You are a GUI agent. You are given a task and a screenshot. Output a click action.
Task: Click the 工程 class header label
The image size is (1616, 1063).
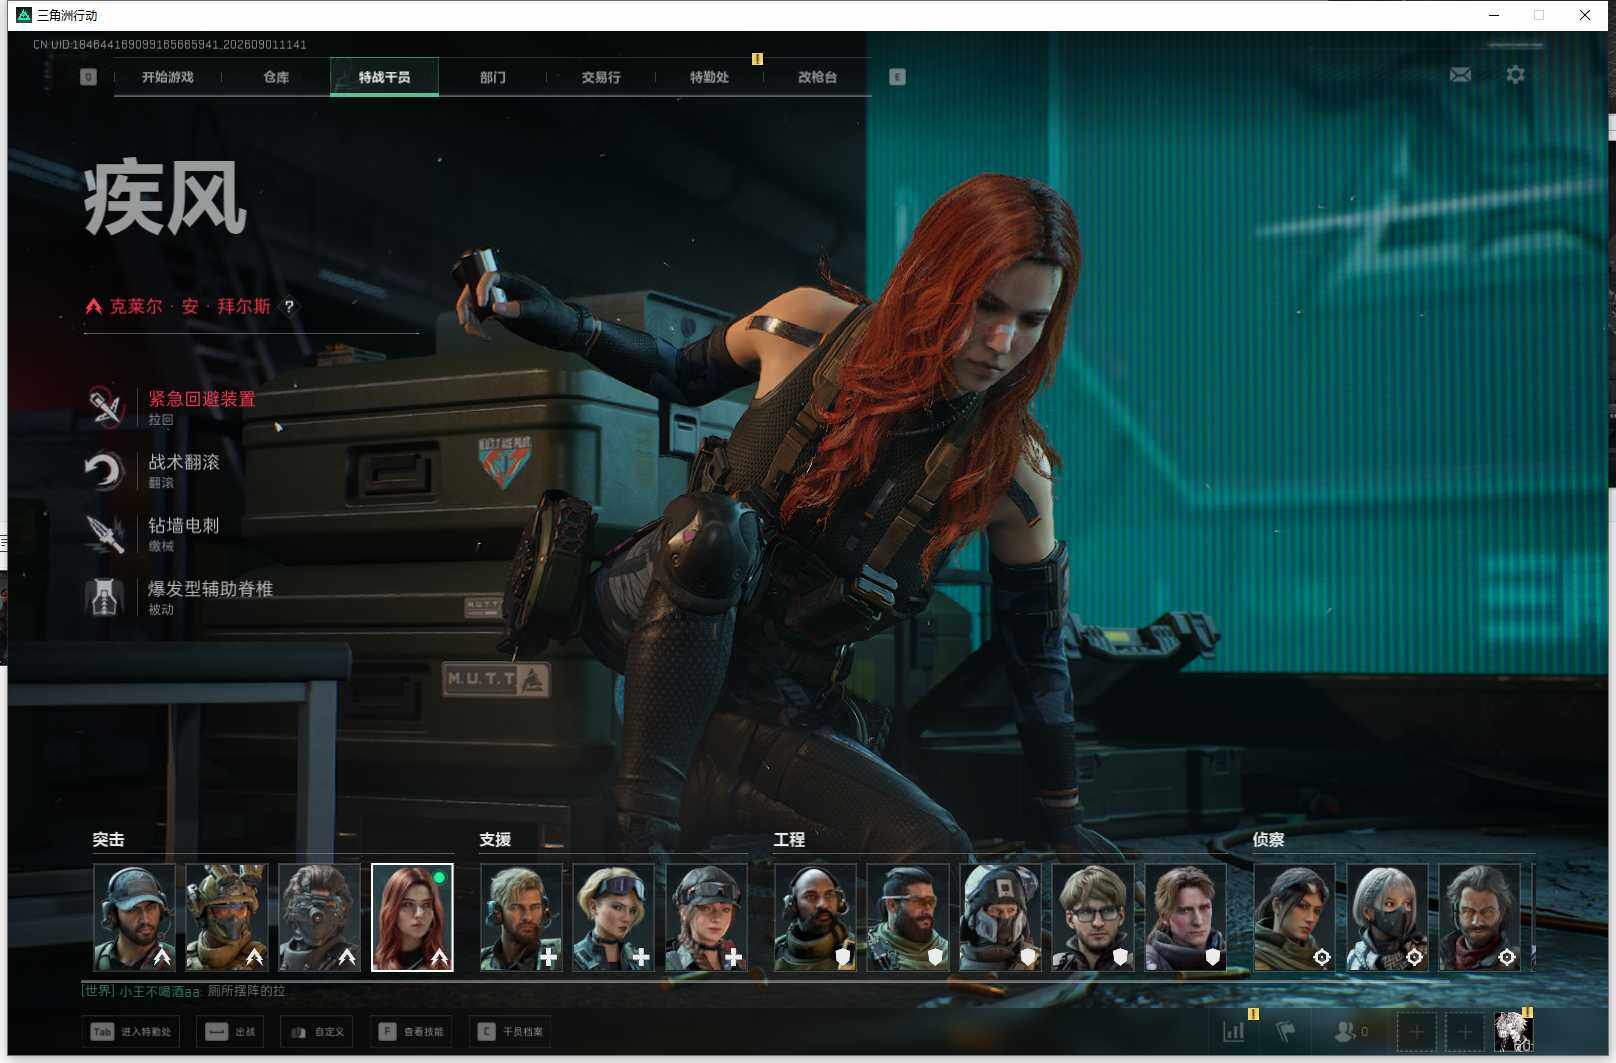tap(789, 840)
